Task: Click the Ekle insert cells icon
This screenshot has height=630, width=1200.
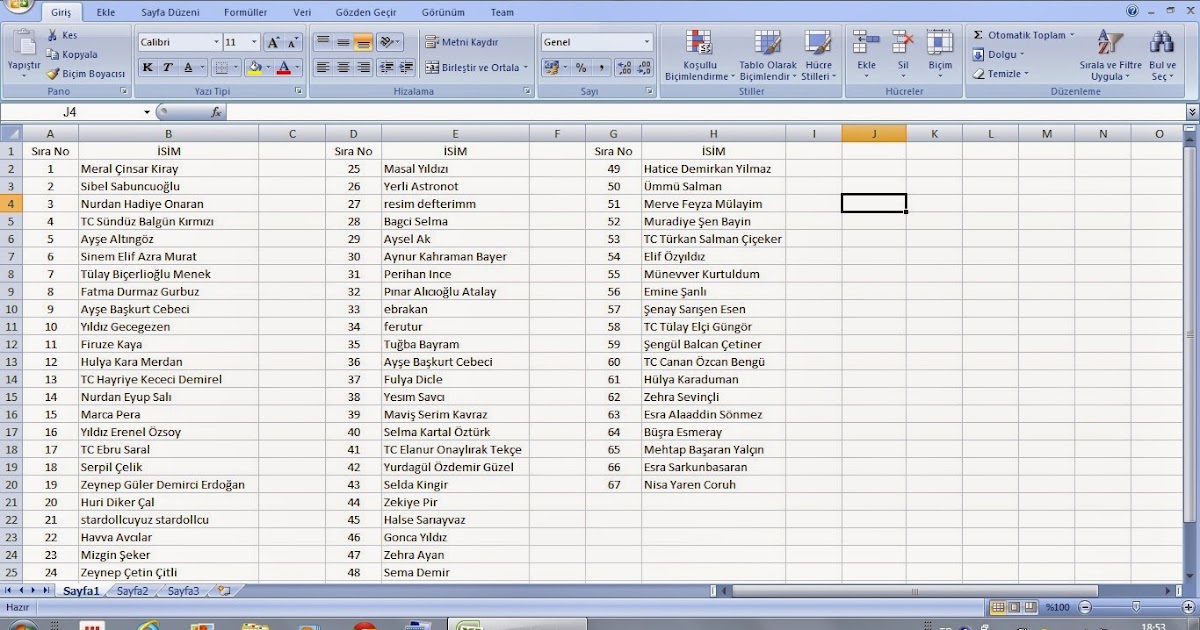Action: pyautogui.click(x=866, y=43)
